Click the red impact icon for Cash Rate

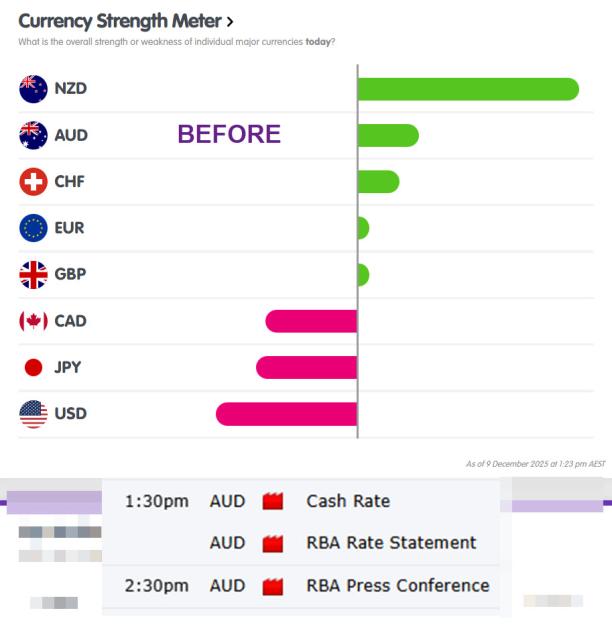click(273, 501)
